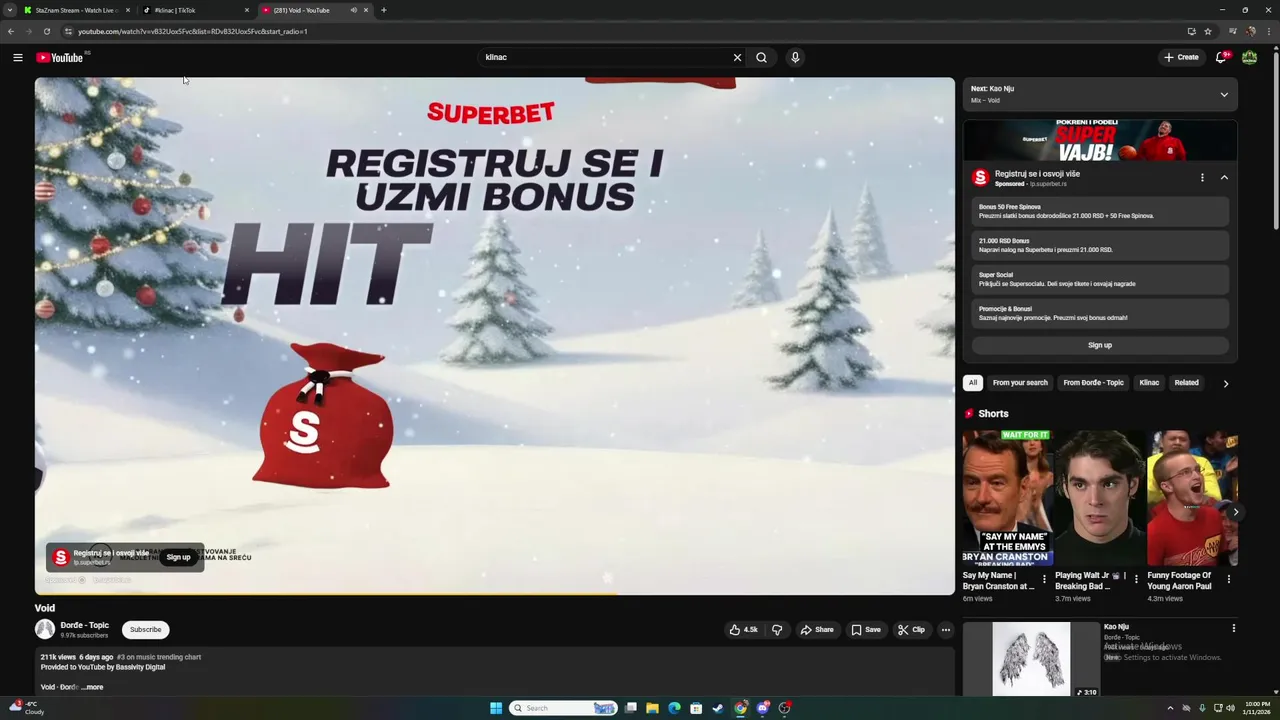
Task: Subscribe to Đorđe - Topic
Action: (x=145, y=630)
